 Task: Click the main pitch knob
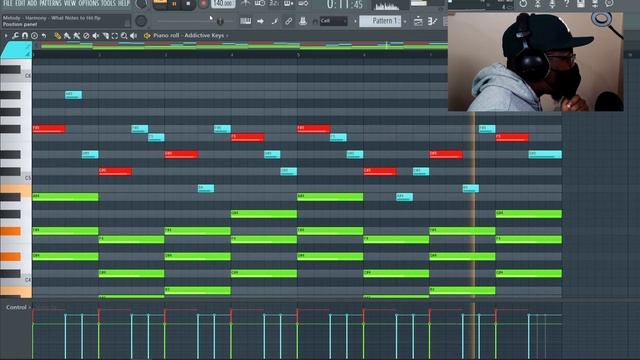tap(141, 21)
